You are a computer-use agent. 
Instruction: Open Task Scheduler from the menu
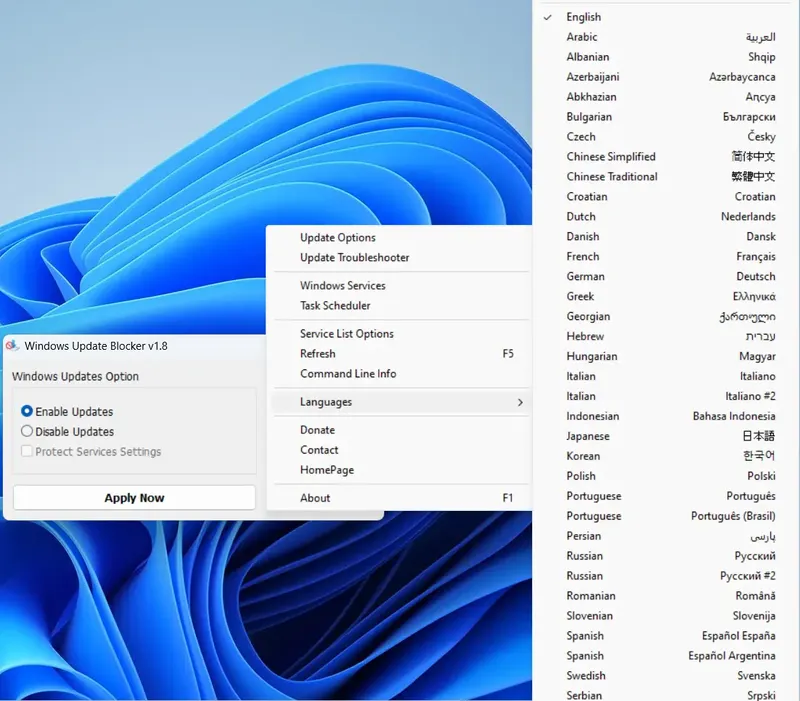[x=401, y=305]
